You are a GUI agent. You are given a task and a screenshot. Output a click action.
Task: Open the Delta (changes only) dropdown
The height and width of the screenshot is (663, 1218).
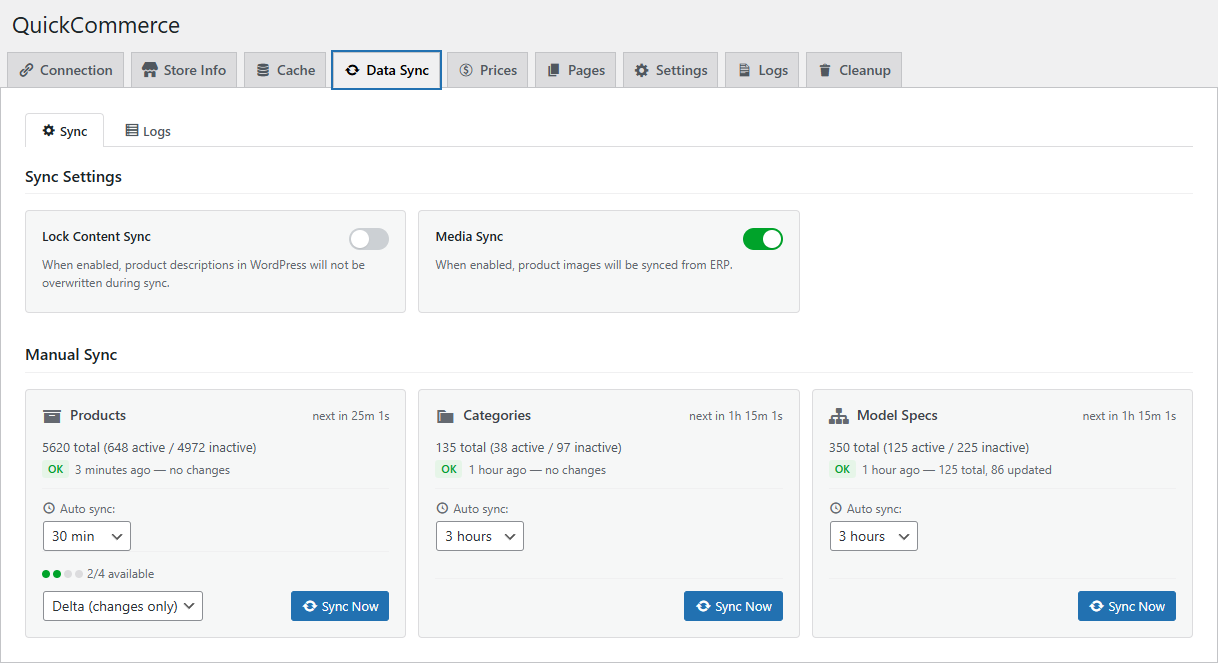123,606
